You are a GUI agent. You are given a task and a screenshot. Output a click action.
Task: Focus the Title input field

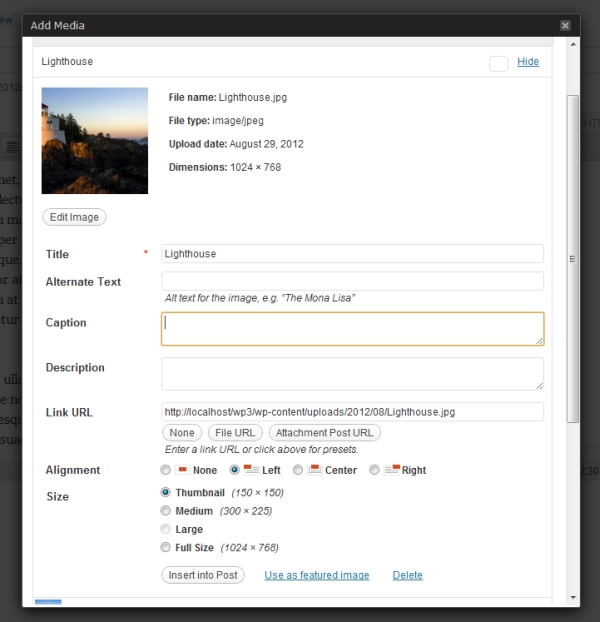pos(352,253)
